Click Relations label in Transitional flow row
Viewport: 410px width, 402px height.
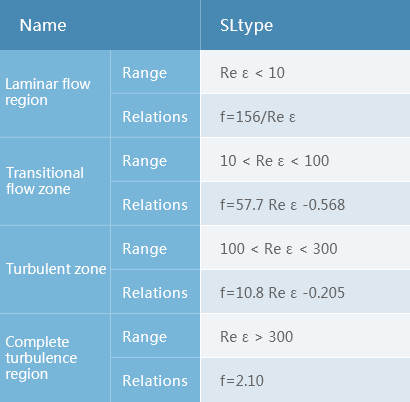[155, 204]
